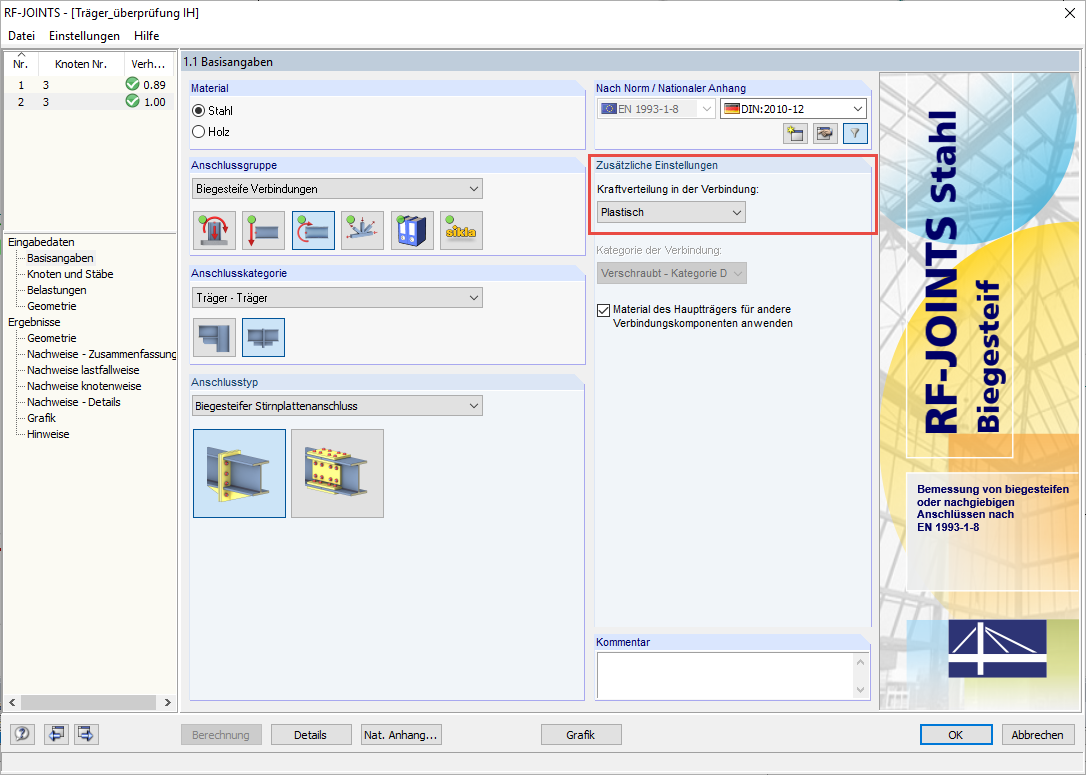Toggle main beam material checkbox
The width and height of the screenshot is (1086, 775).
603,310
